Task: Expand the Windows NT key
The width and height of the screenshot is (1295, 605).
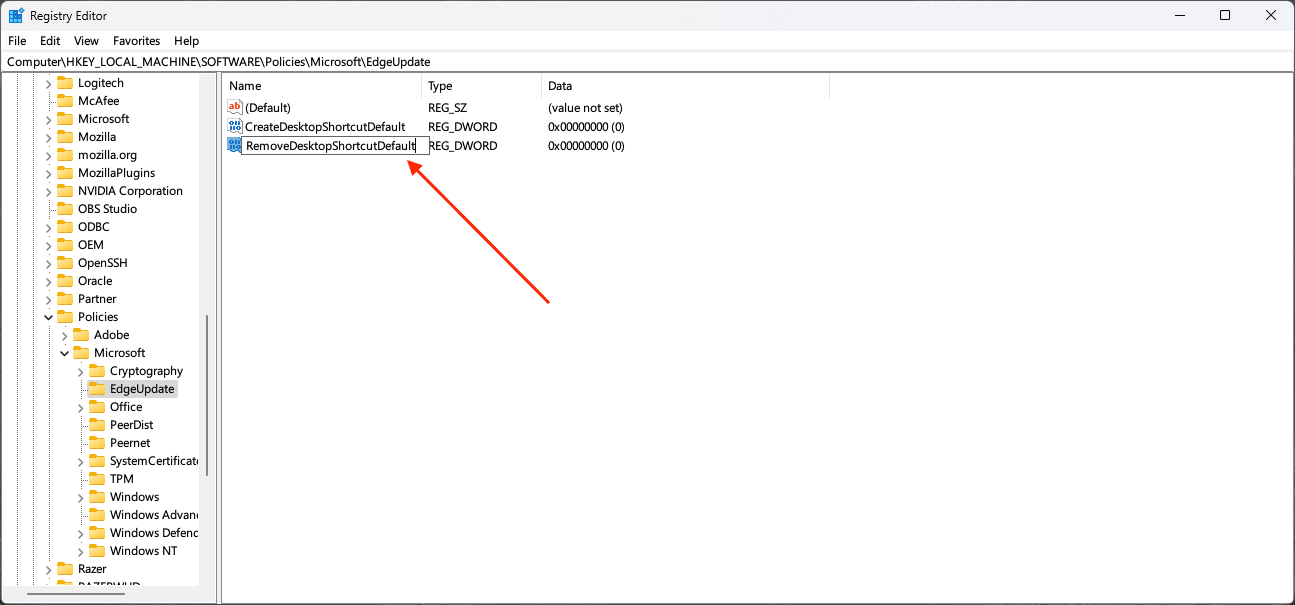Action: 81,551
